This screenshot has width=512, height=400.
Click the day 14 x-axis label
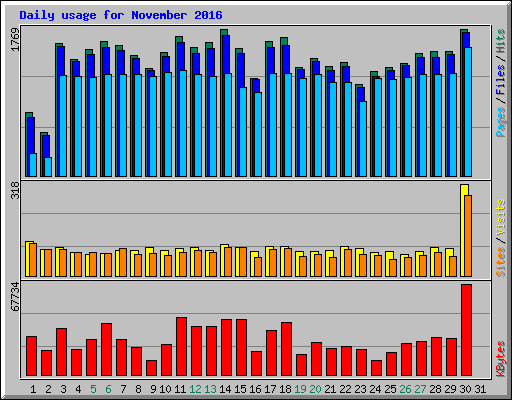point(225,389)
